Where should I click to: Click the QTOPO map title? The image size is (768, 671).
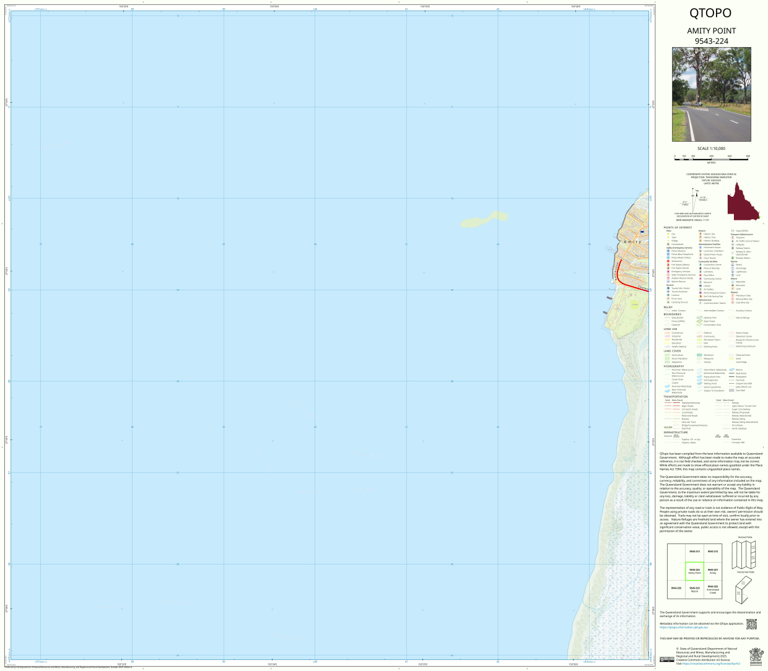tap(710, 13)
